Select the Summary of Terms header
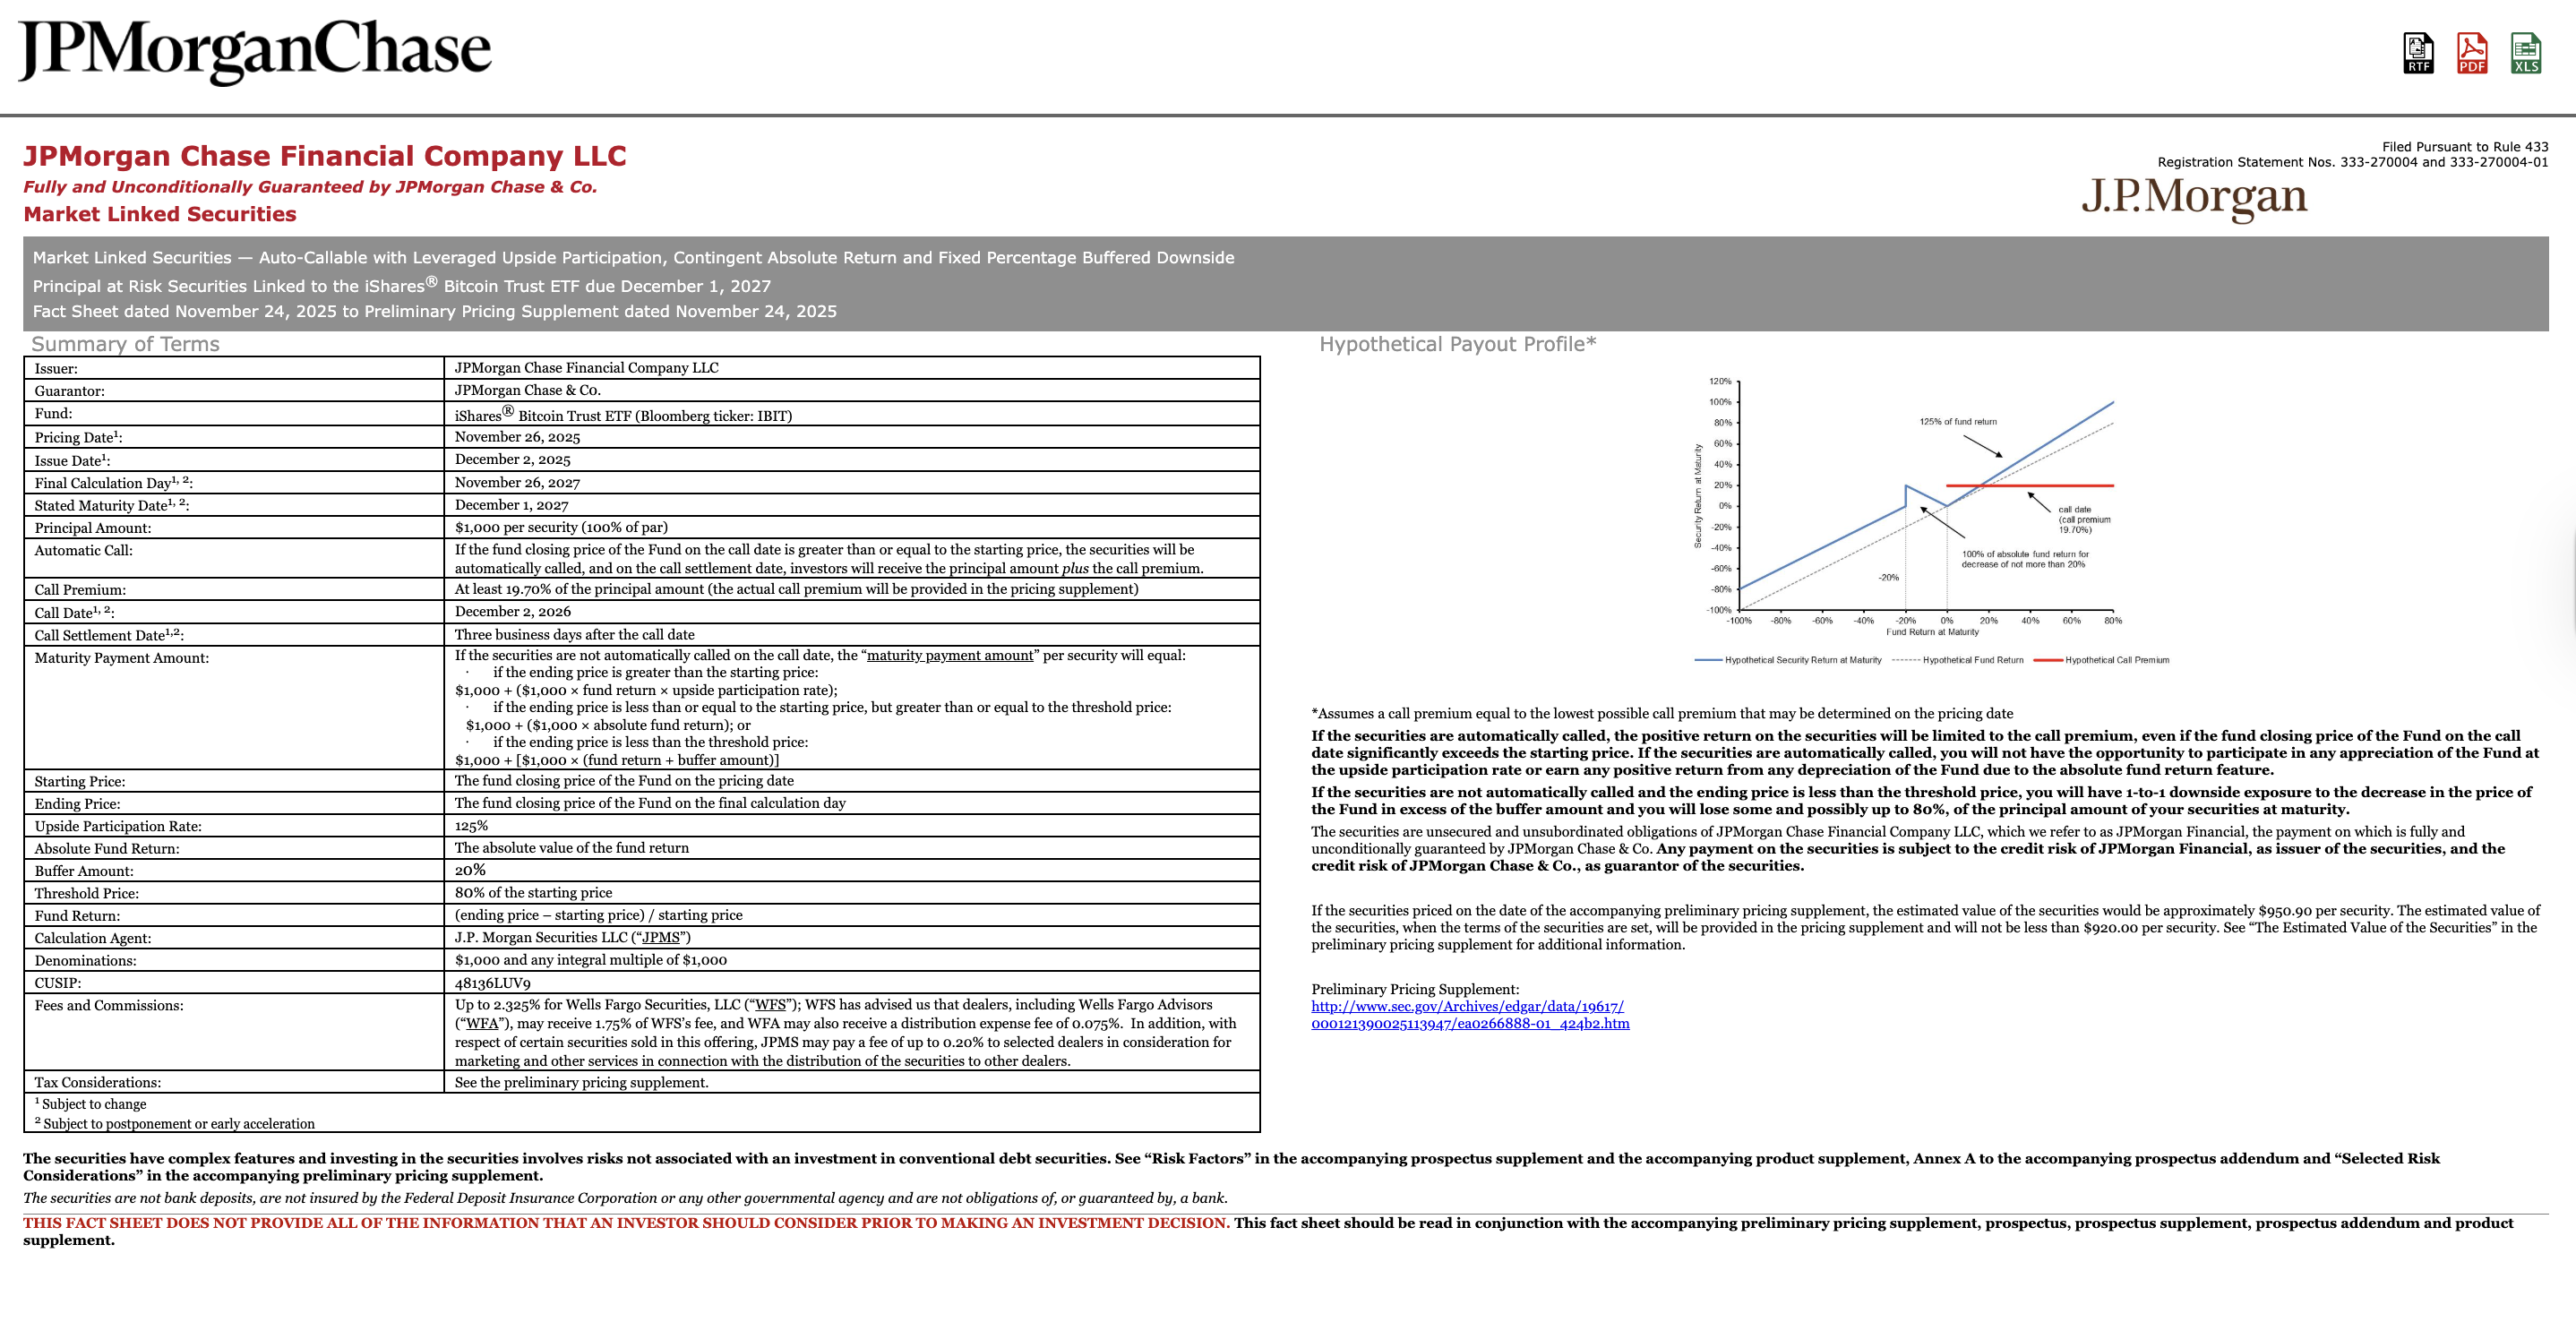The image size is (2576, 1322). pyautogui.click(x=126, y=344)
